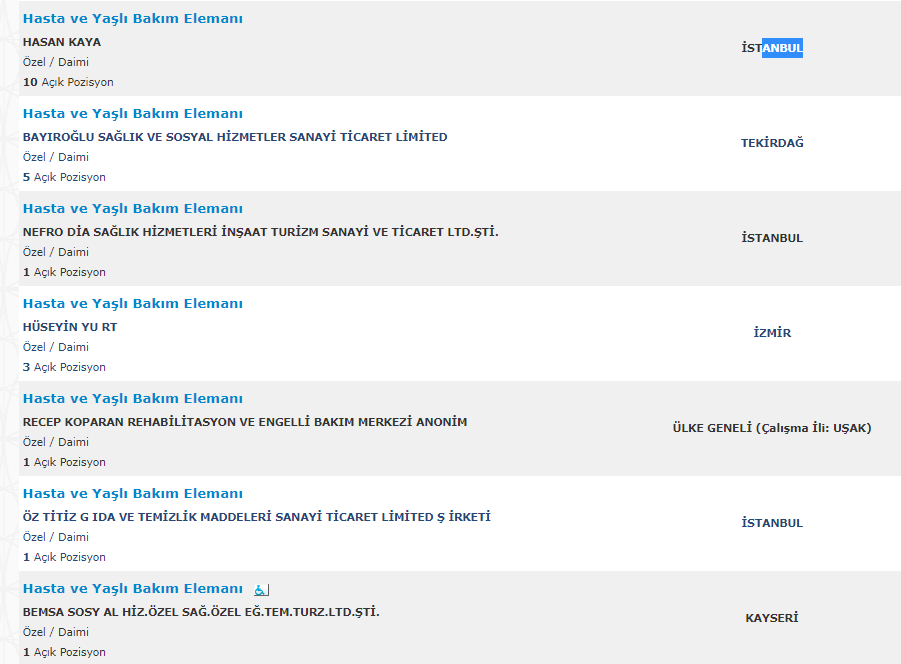This screenshot has width=901, height=664.
Task: Open the job title link above NEFRO DİA SAĞLIK
Action: coord(132,209)
